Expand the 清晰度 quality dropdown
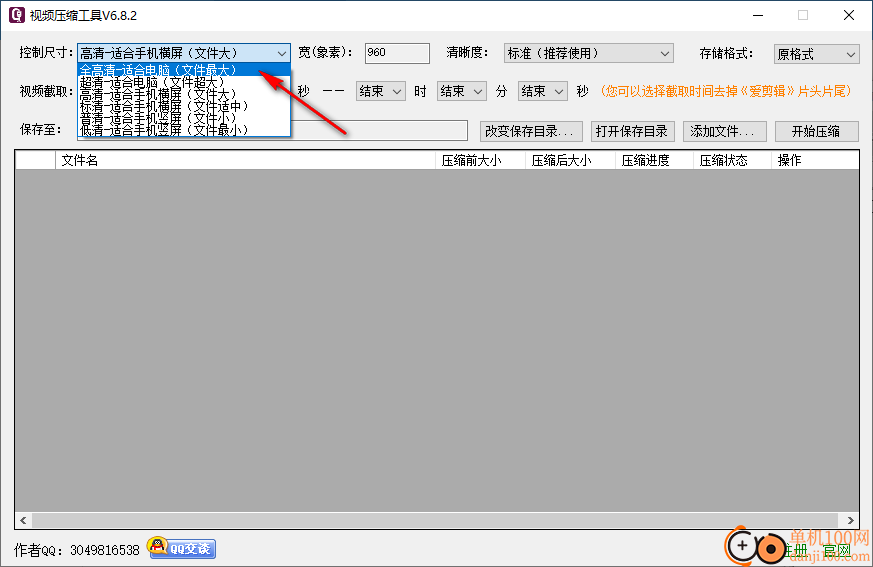Image resolution: width=873 pixels, height=567 pixels. coord(588,53)
